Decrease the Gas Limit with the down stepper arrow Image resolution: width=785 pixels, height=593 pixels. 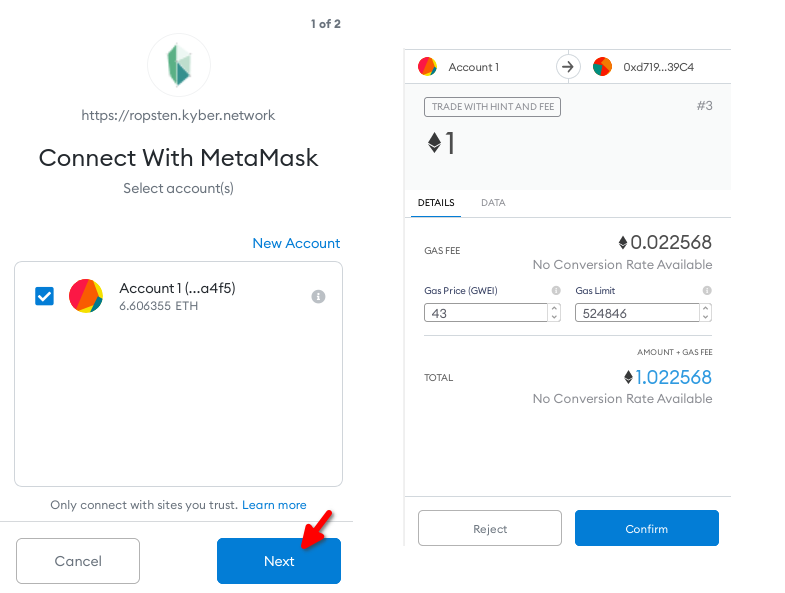pyautogui.click(x=707, y=317)
